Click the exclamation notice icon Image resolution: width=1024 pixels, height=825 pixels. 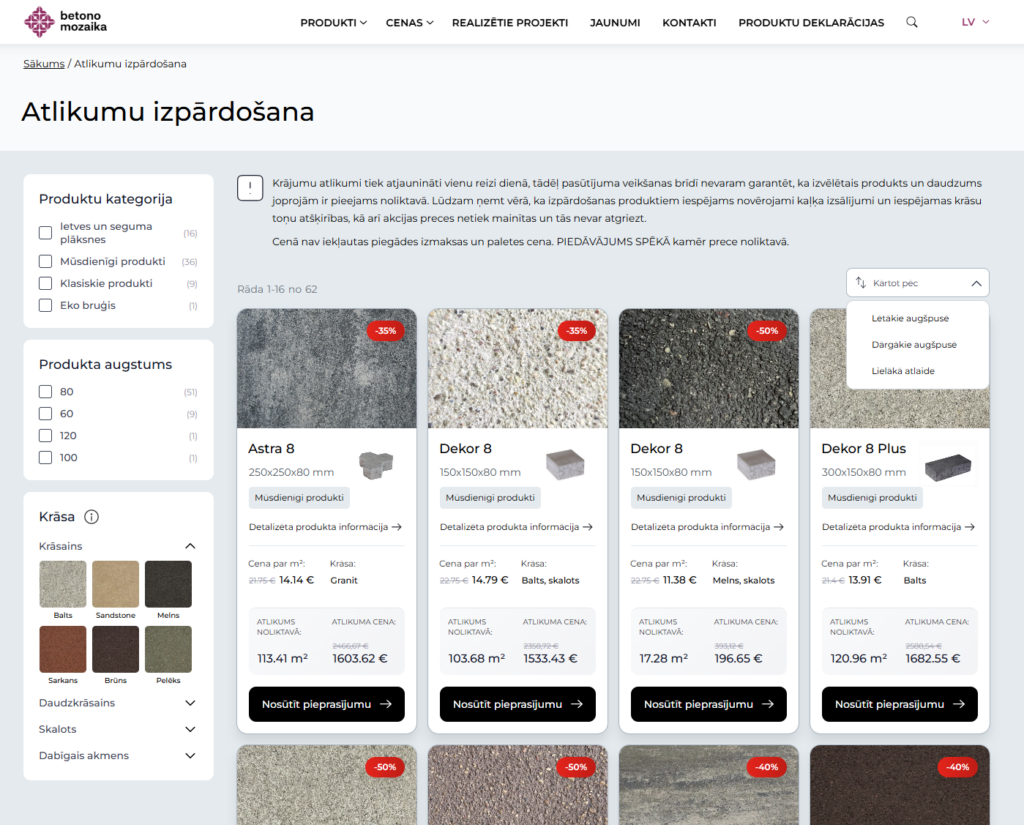[x=250, y=188]
